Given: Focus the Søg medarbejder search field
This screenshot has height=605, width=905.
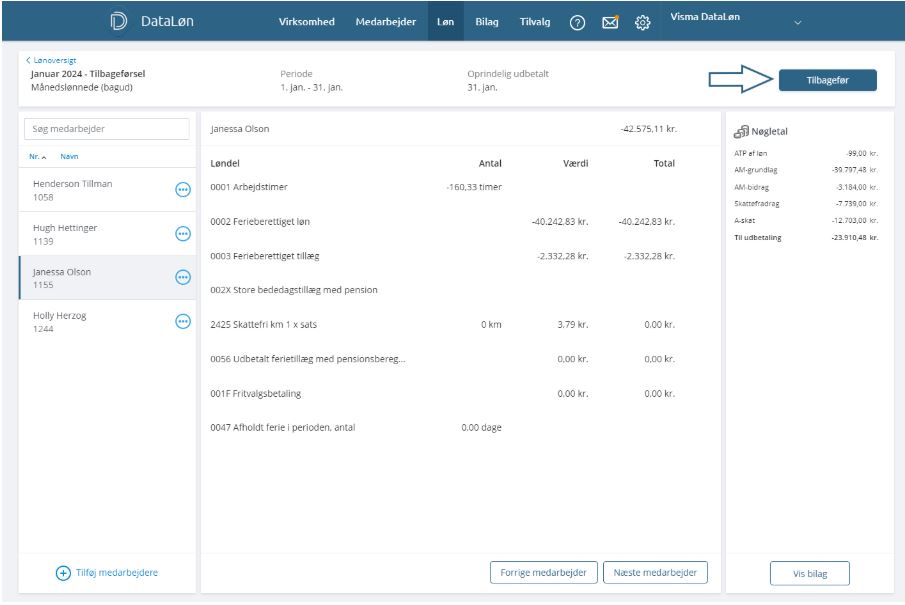Looking at the screenshot, I should tap(107, 129).
